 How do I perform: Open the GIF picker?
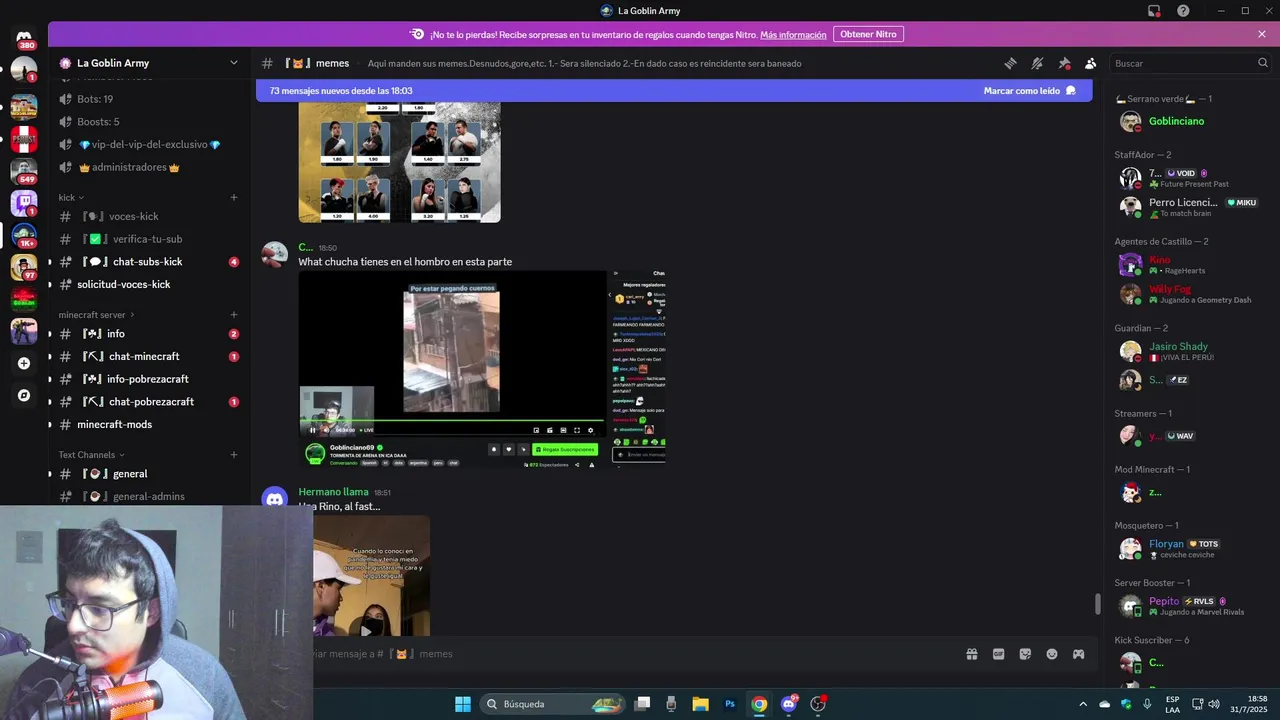998,654
